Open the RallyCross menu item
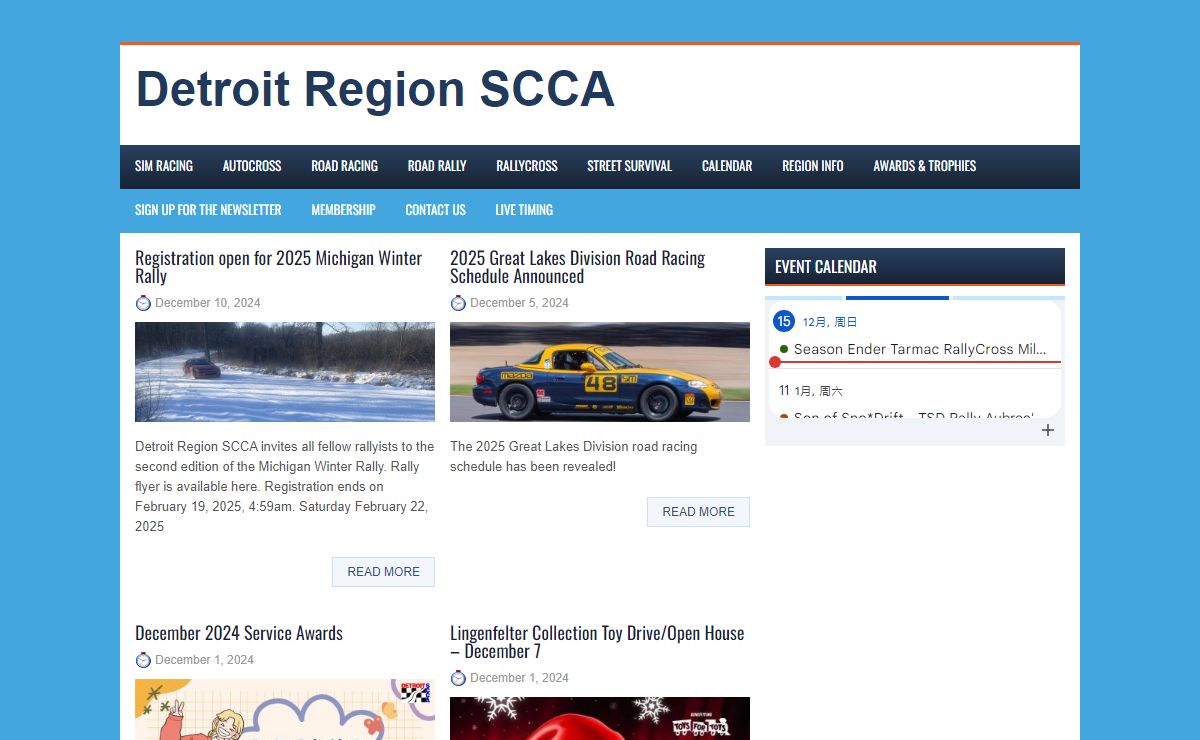1200x740 pixels. 527,166
